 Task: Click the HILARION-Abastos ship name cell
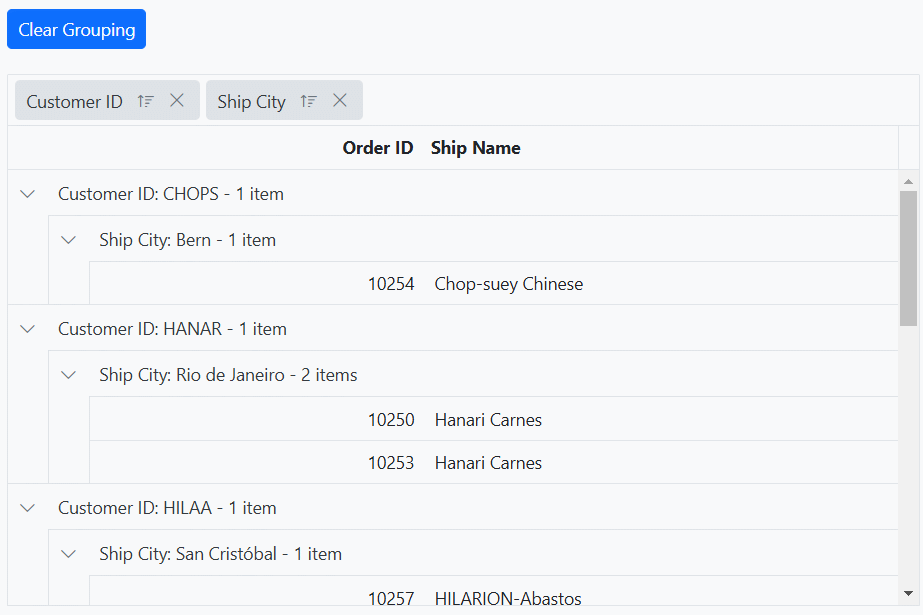508,598
